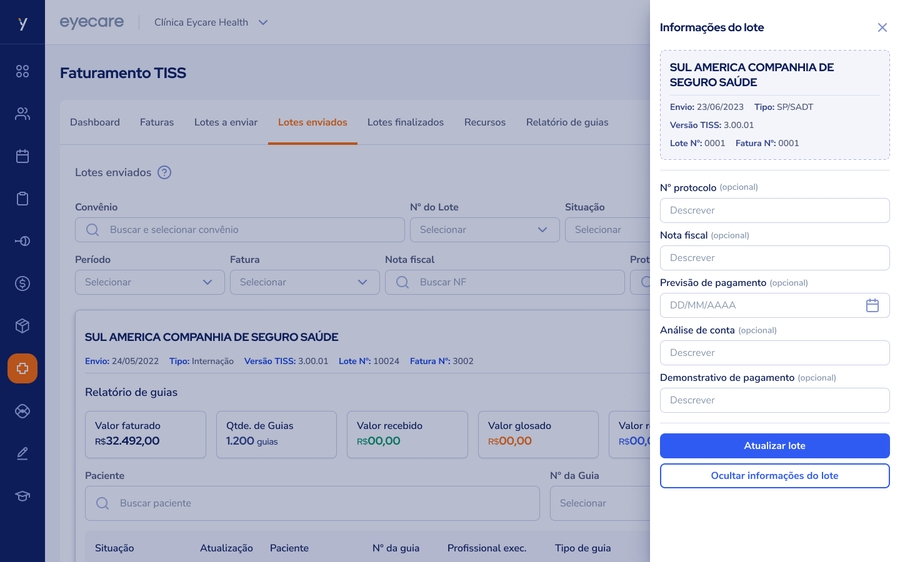Open the dashboard grid icon in sidebar
Viewport: 900px width, 562px height.
[x=22, y=71]
